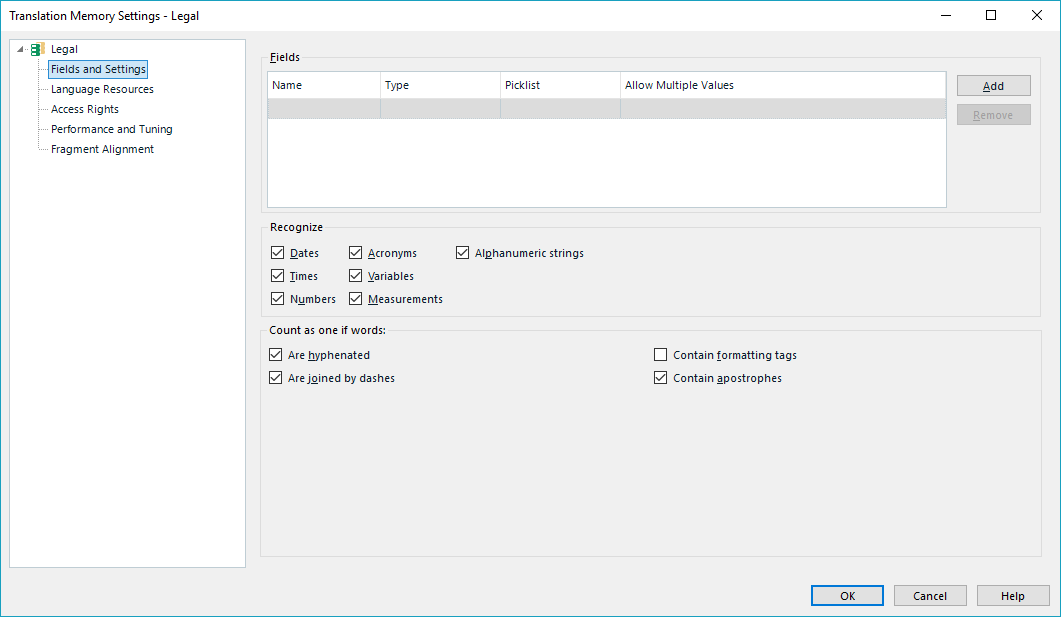
Task: Collapse the Legal tree node
Action: click(20, 49)
